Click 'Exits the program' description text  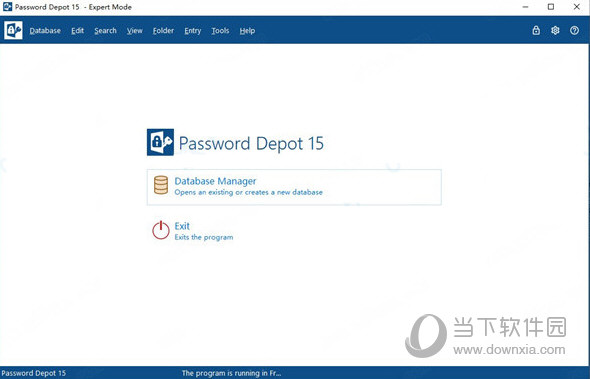coord(204,237)
